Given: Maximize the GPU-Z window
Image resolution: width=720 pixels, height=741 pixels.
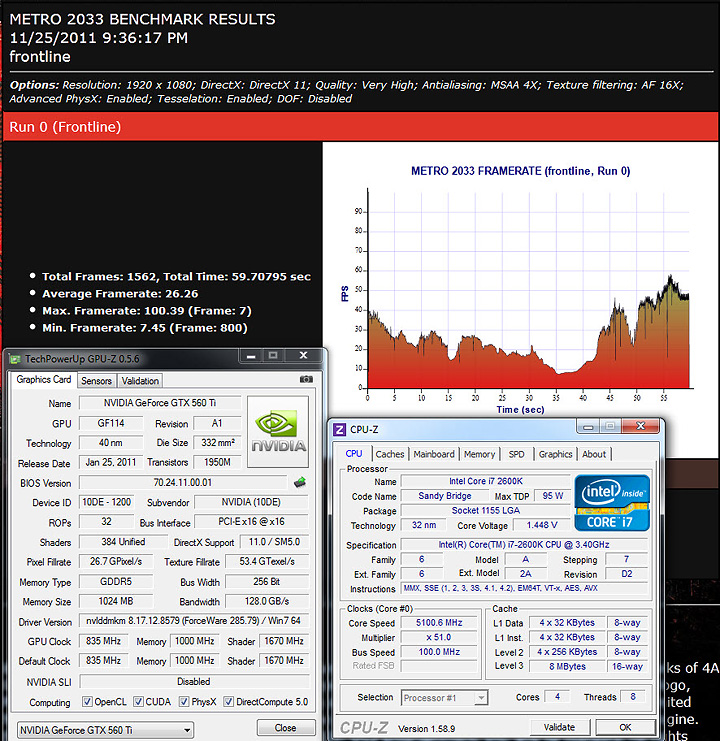Looking at the screenshot, I should click(273, 355).
